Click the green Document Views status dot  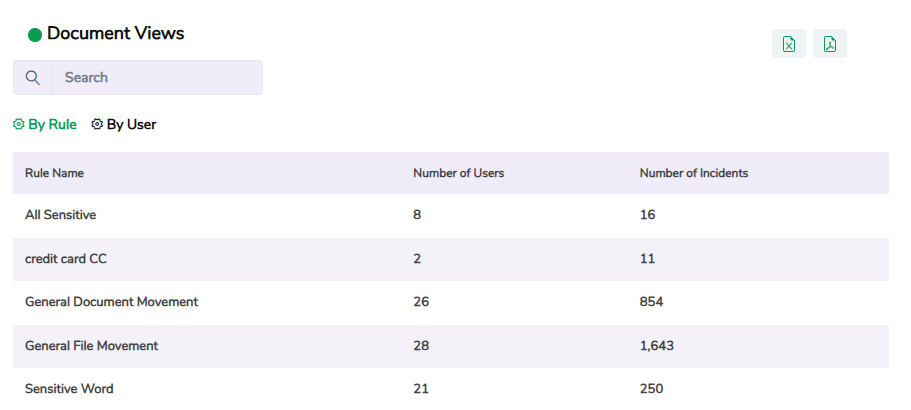(x=35, y=35)
